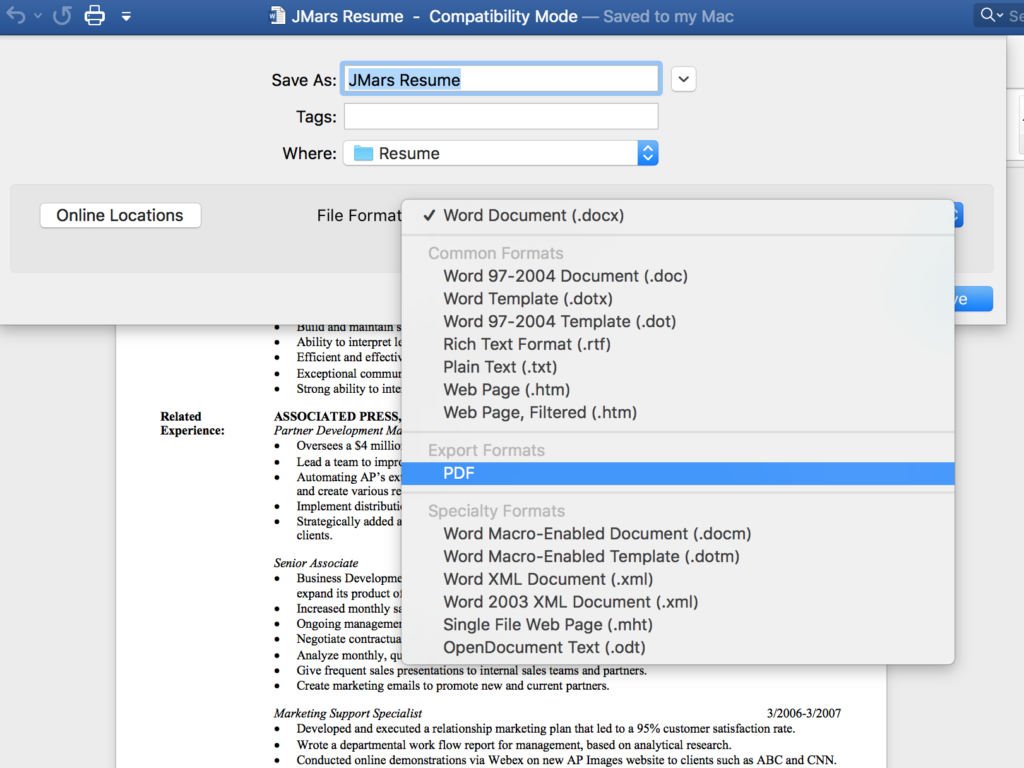
Task: Click 'Marketing Support Specialist' title in resume
Action: click(348, 713)
